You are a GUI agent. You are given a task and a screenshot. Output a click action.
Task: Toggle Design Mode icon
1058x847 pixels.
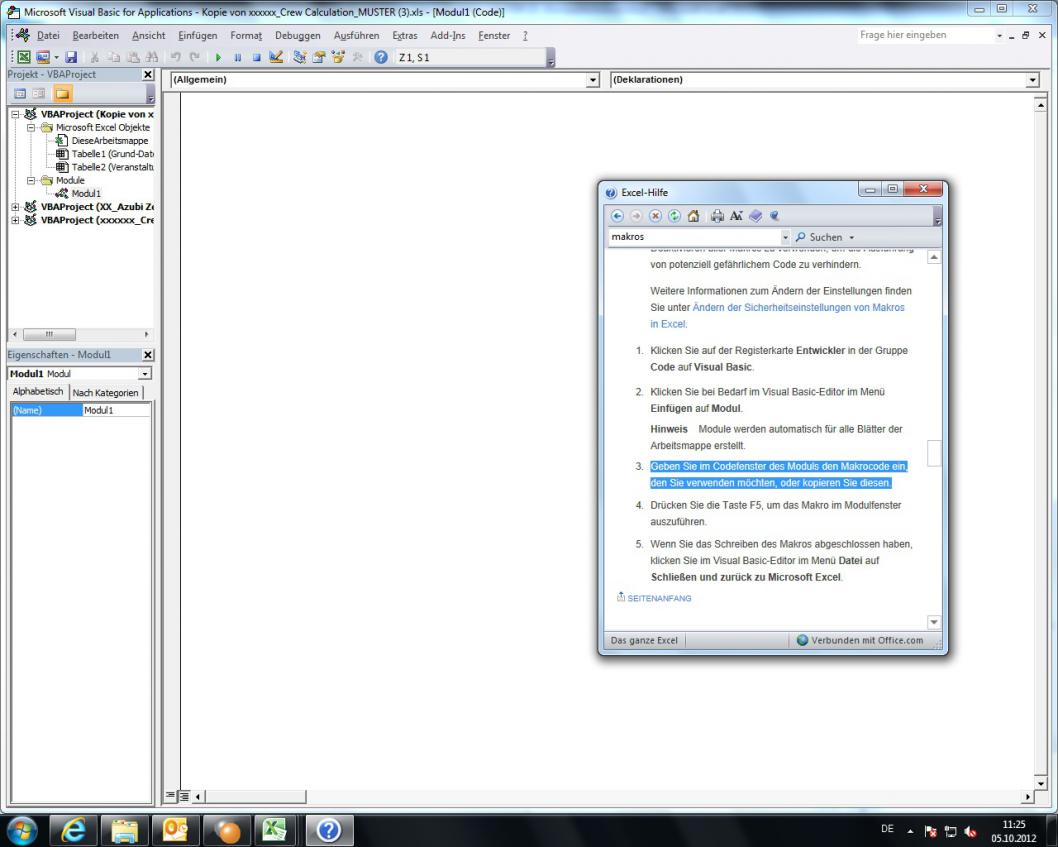click(275, 57)
